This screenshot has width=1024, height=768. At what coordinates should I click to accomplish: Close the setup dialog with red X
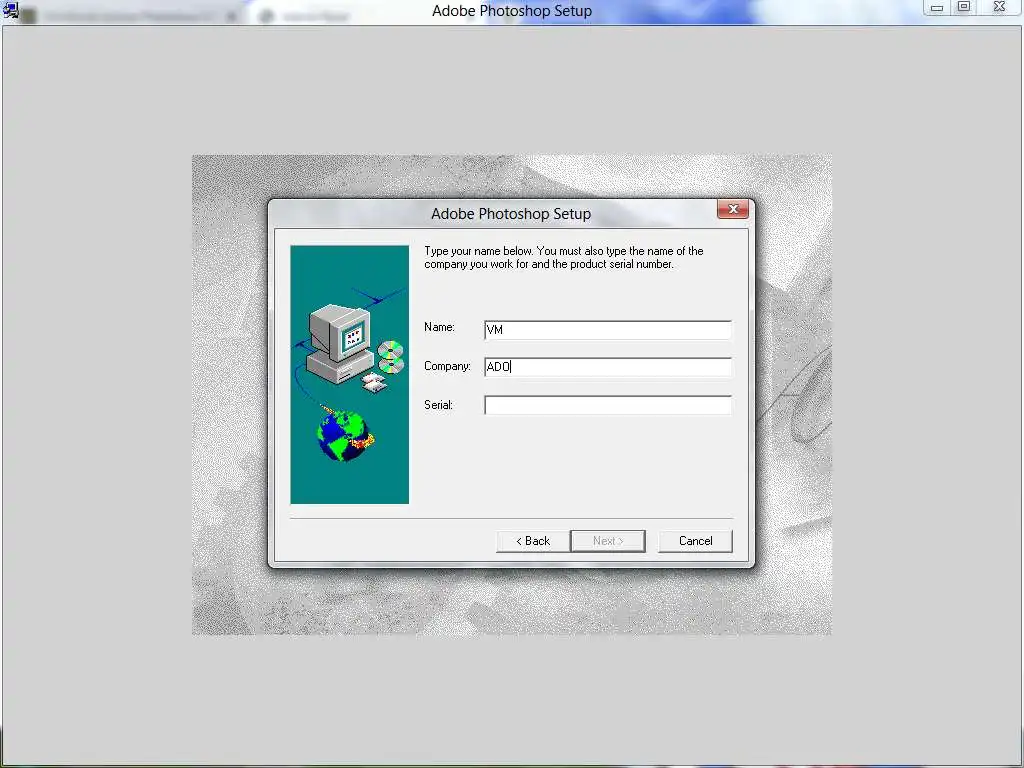pos(733,209)
